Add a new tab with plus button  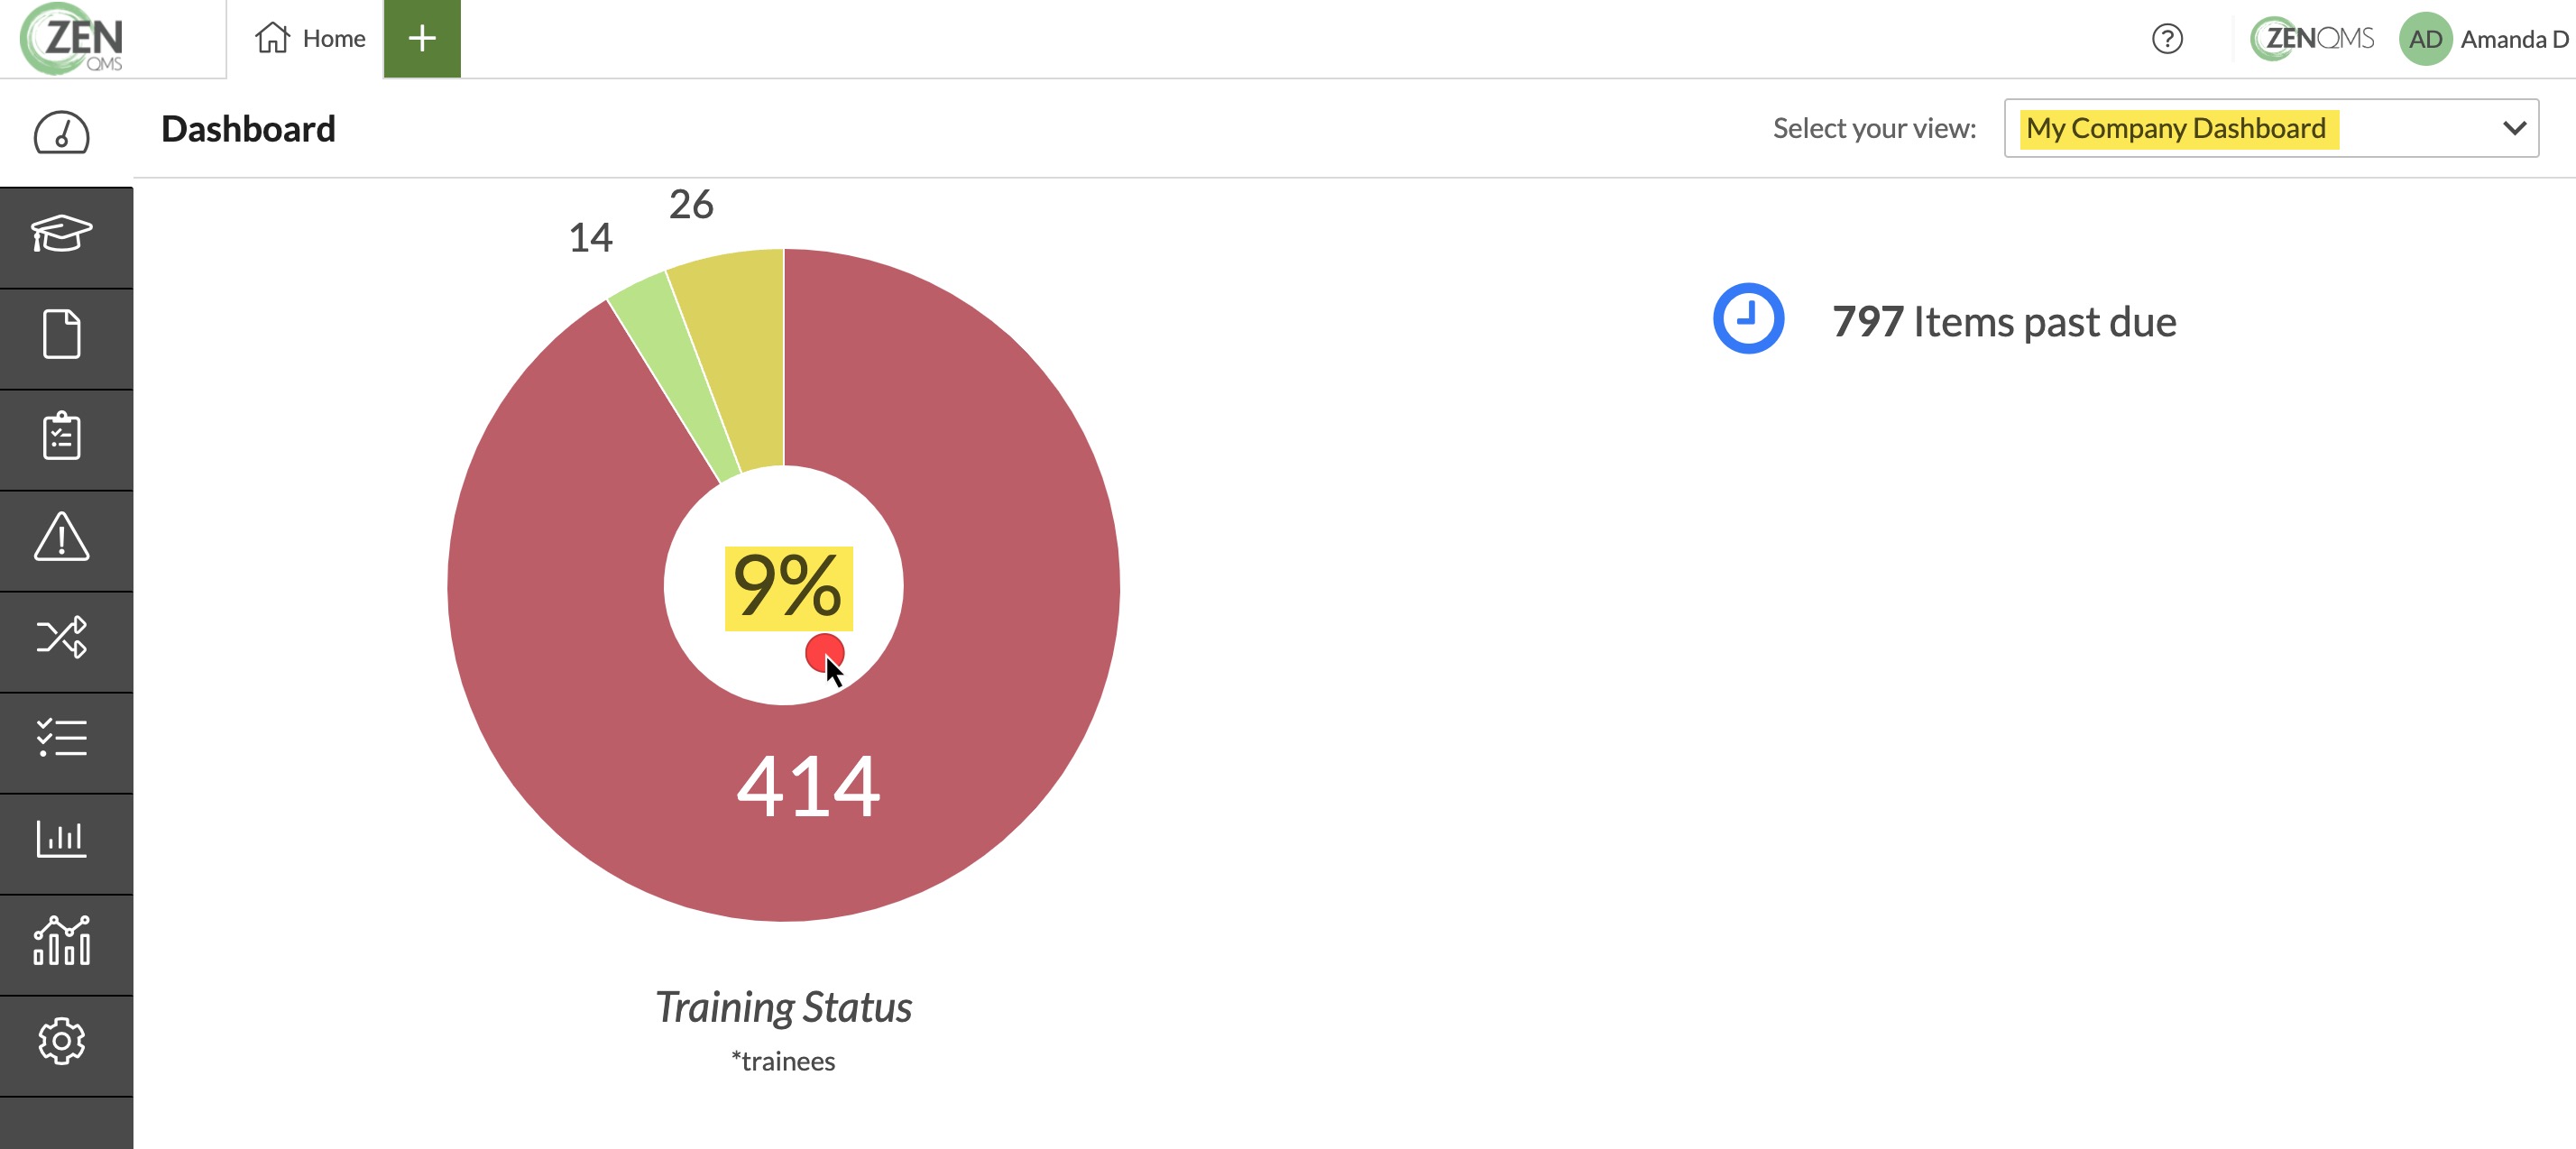coord(422,39)
